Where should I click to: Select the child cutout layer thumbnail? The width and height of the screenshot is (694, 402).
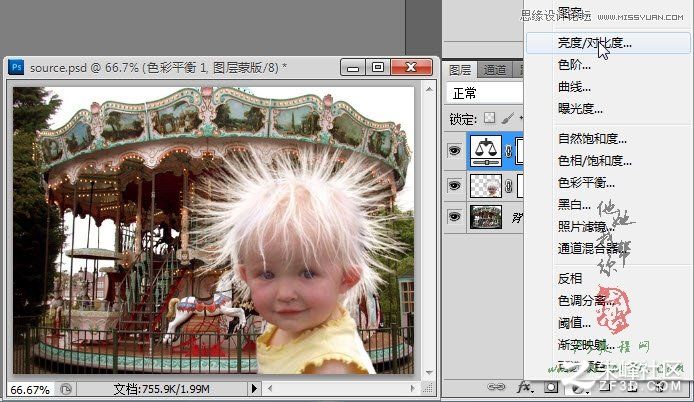tap(486, 186)
